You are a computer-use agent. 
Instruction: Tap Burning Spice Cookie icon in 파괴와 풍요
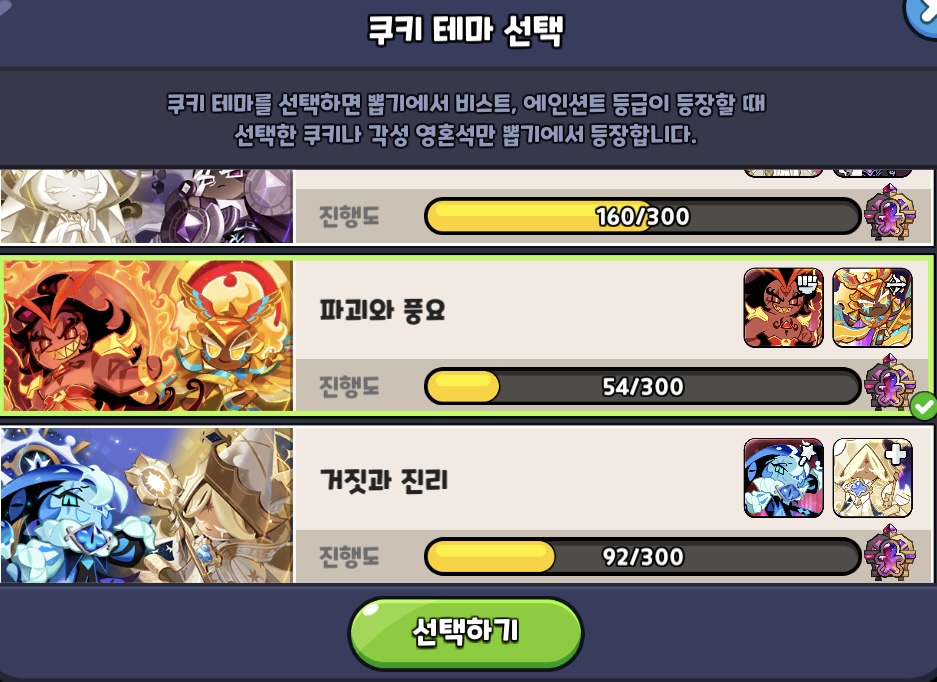click(x=783, y=308)
